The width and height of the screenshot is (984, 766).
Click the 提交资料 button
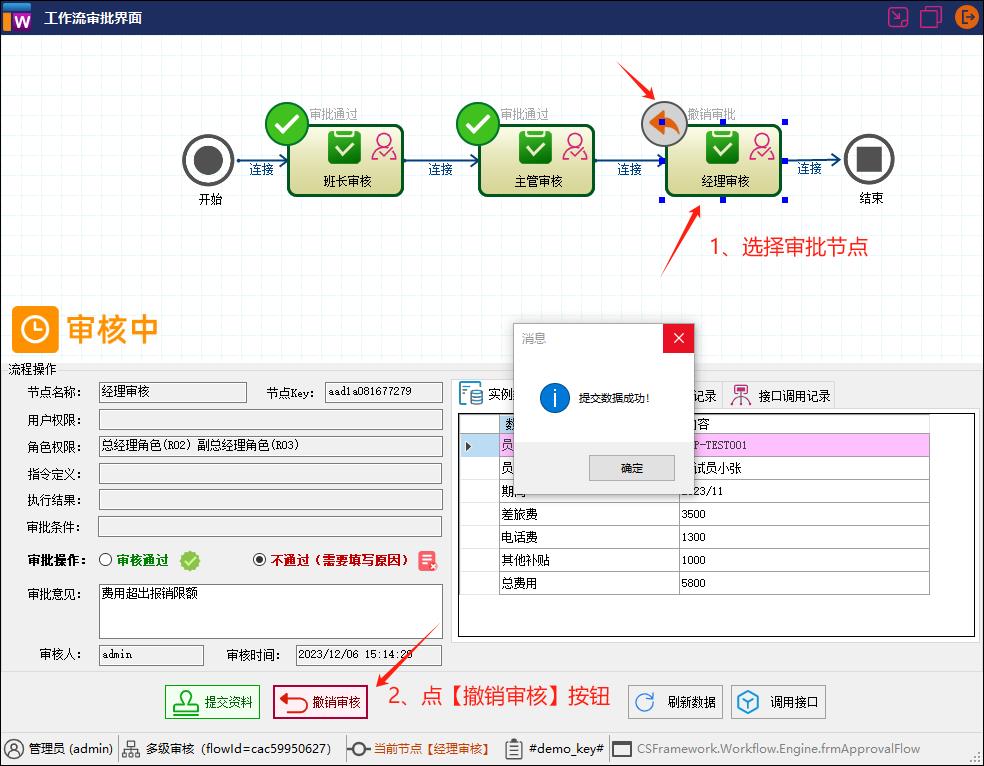tap(212, 701)
